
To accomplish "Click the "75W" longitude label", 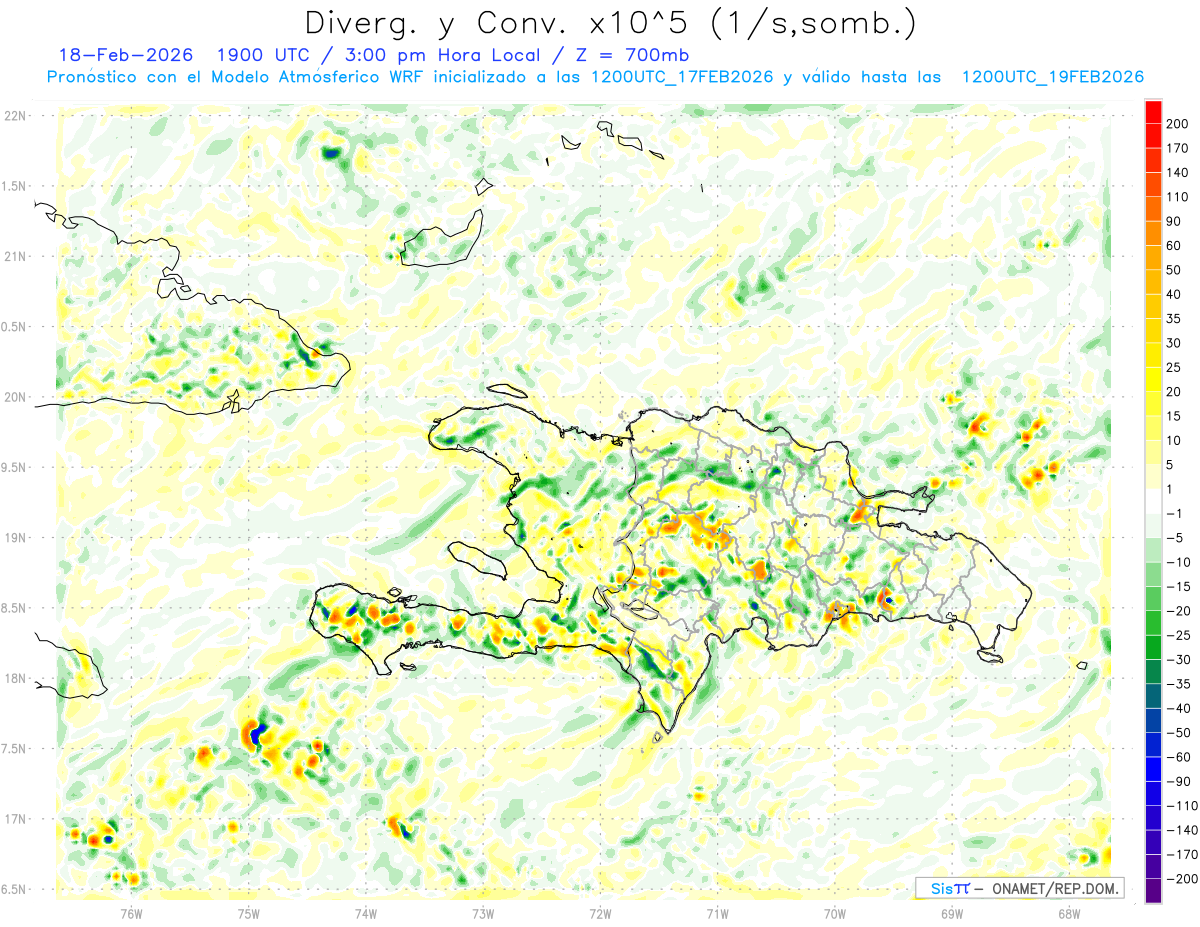I will [x=249, y=913].
